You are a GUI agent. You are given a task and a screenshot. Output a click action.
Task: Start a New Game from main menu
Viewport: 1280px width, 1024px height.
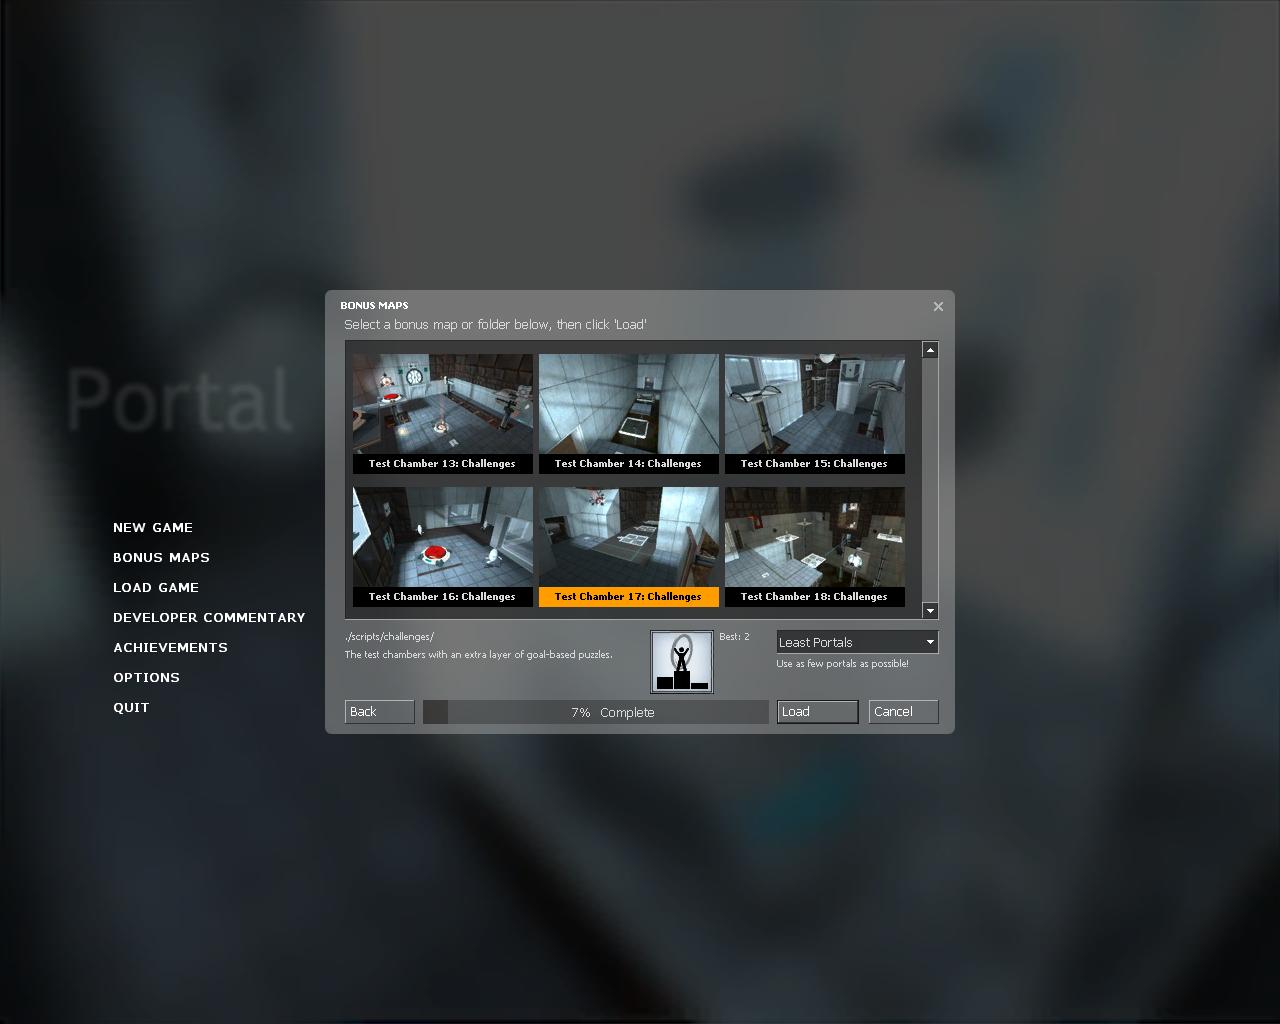(153, 528)
